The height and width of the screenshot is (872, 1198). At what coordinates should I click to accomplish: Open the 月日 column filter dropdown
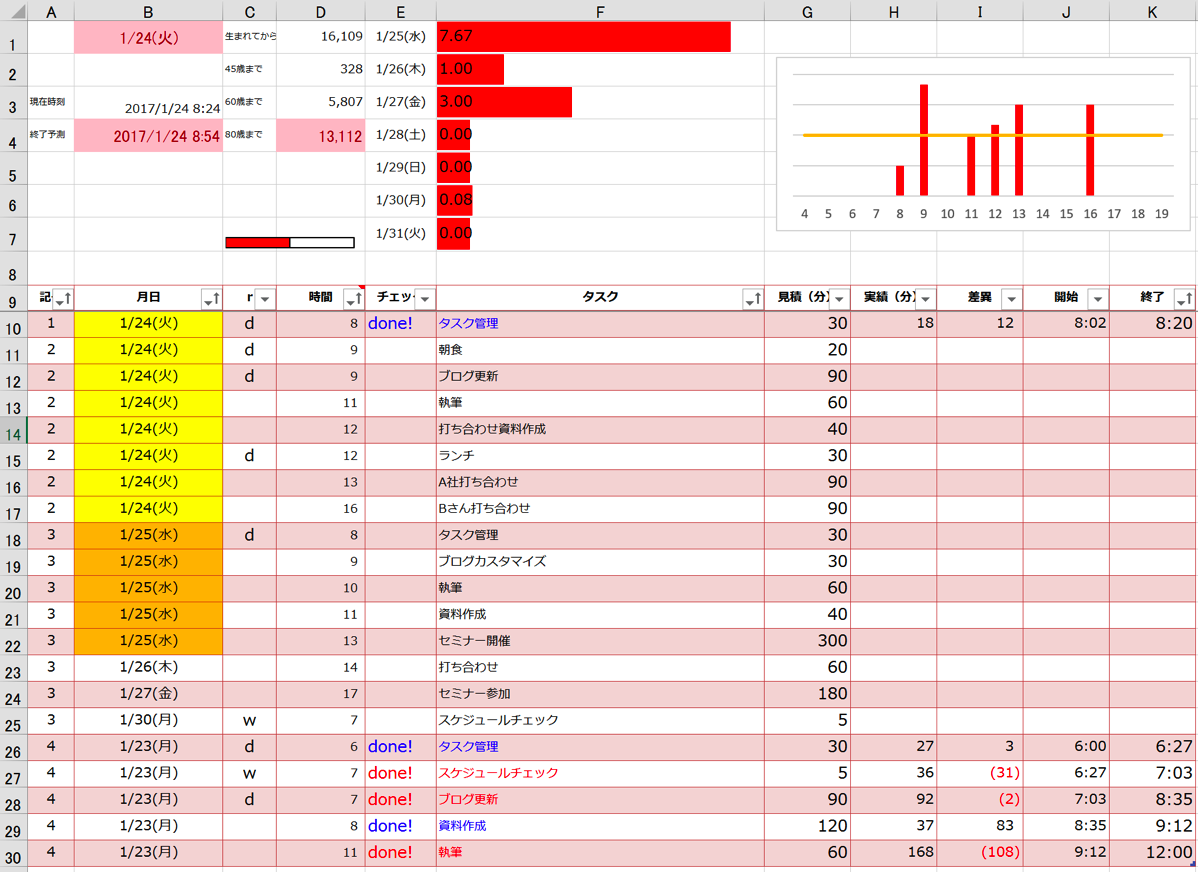pyautogui.click(x=211, y=299)
